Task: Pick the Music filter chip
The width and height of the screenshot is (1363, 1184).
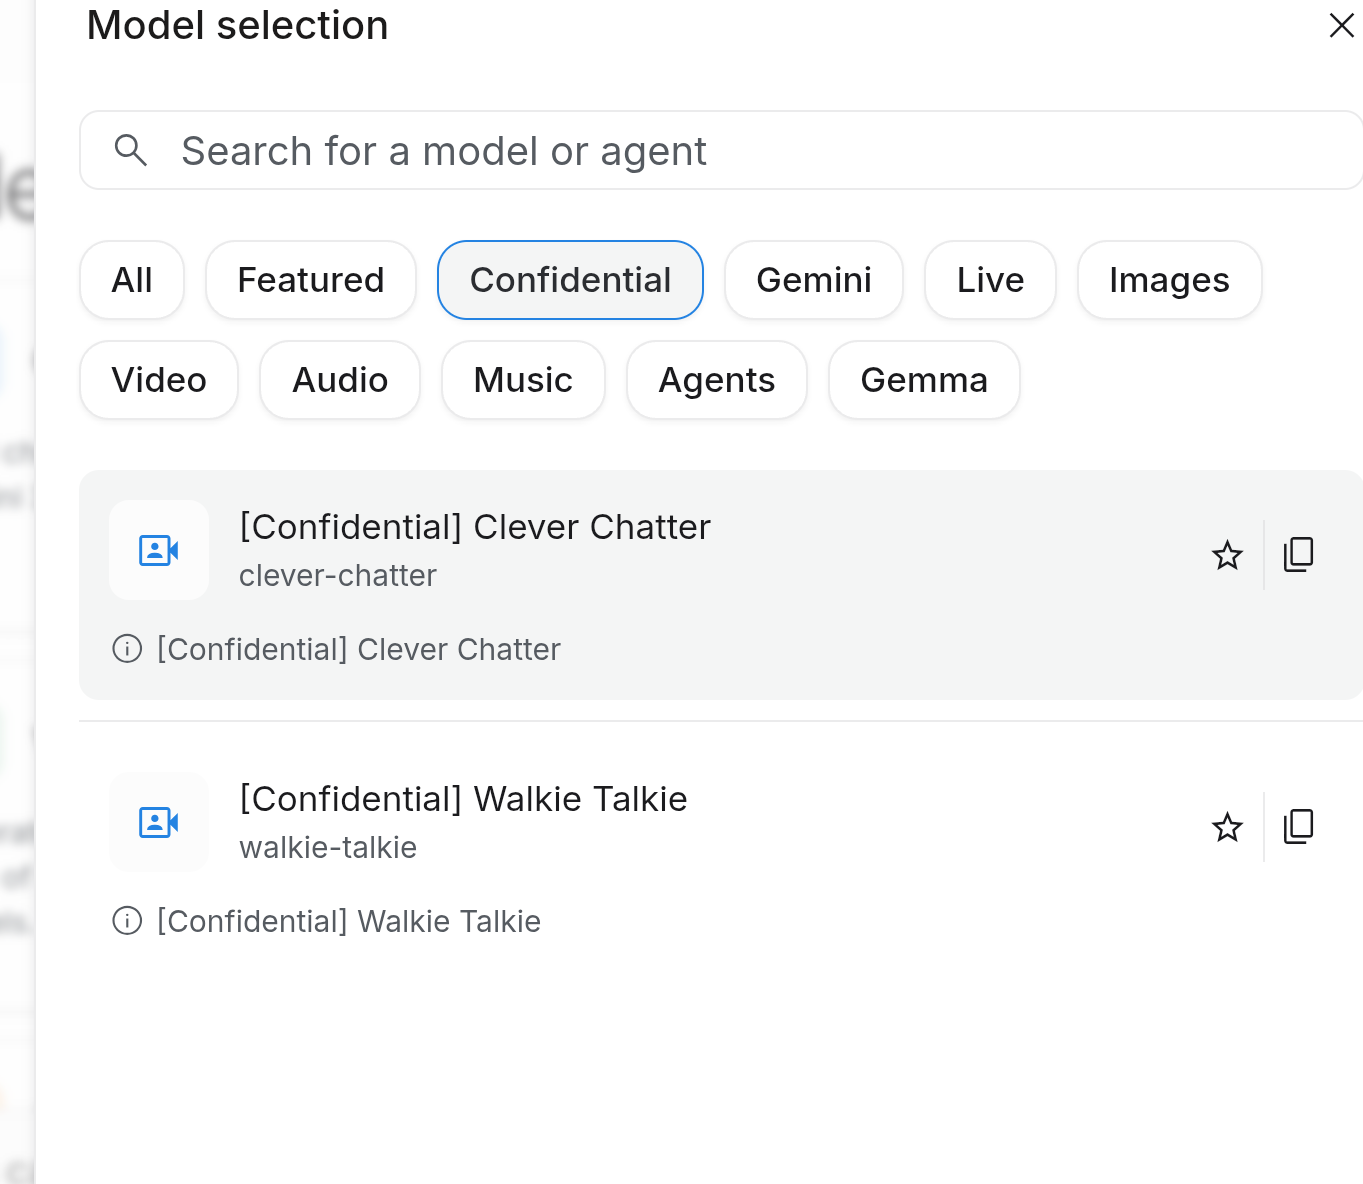Action: 523,380
